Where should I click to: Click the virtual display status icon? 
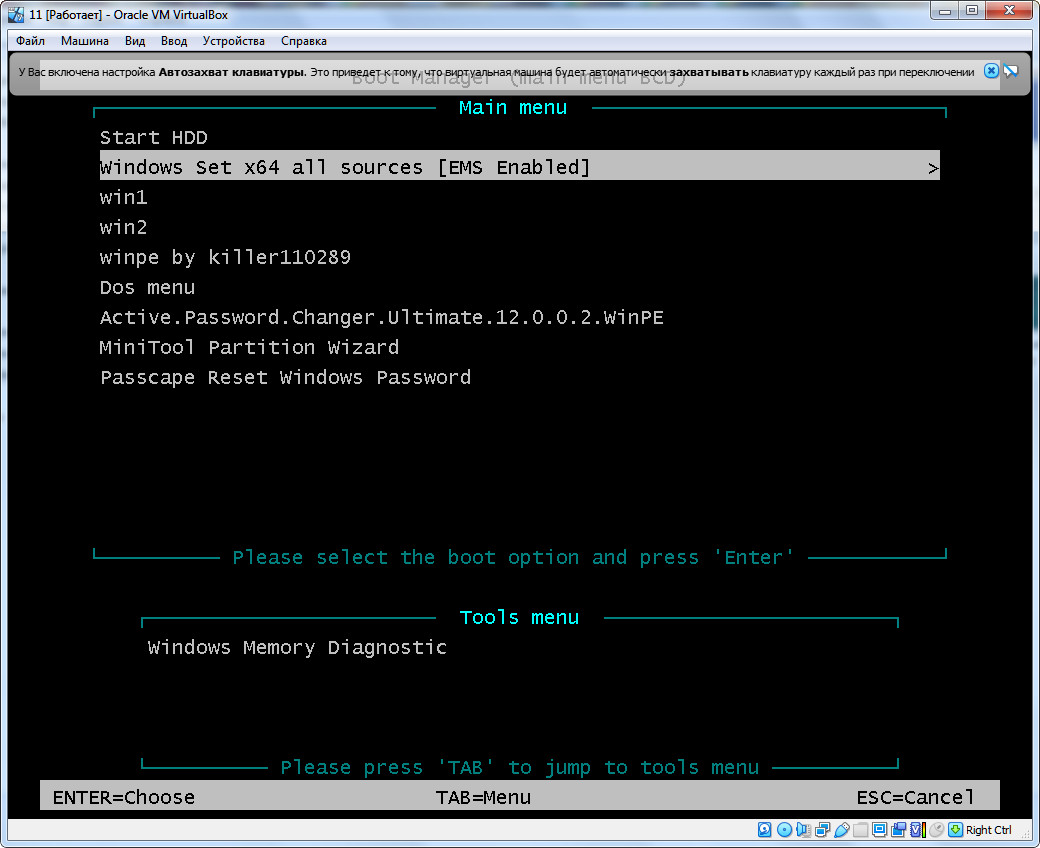879,829
